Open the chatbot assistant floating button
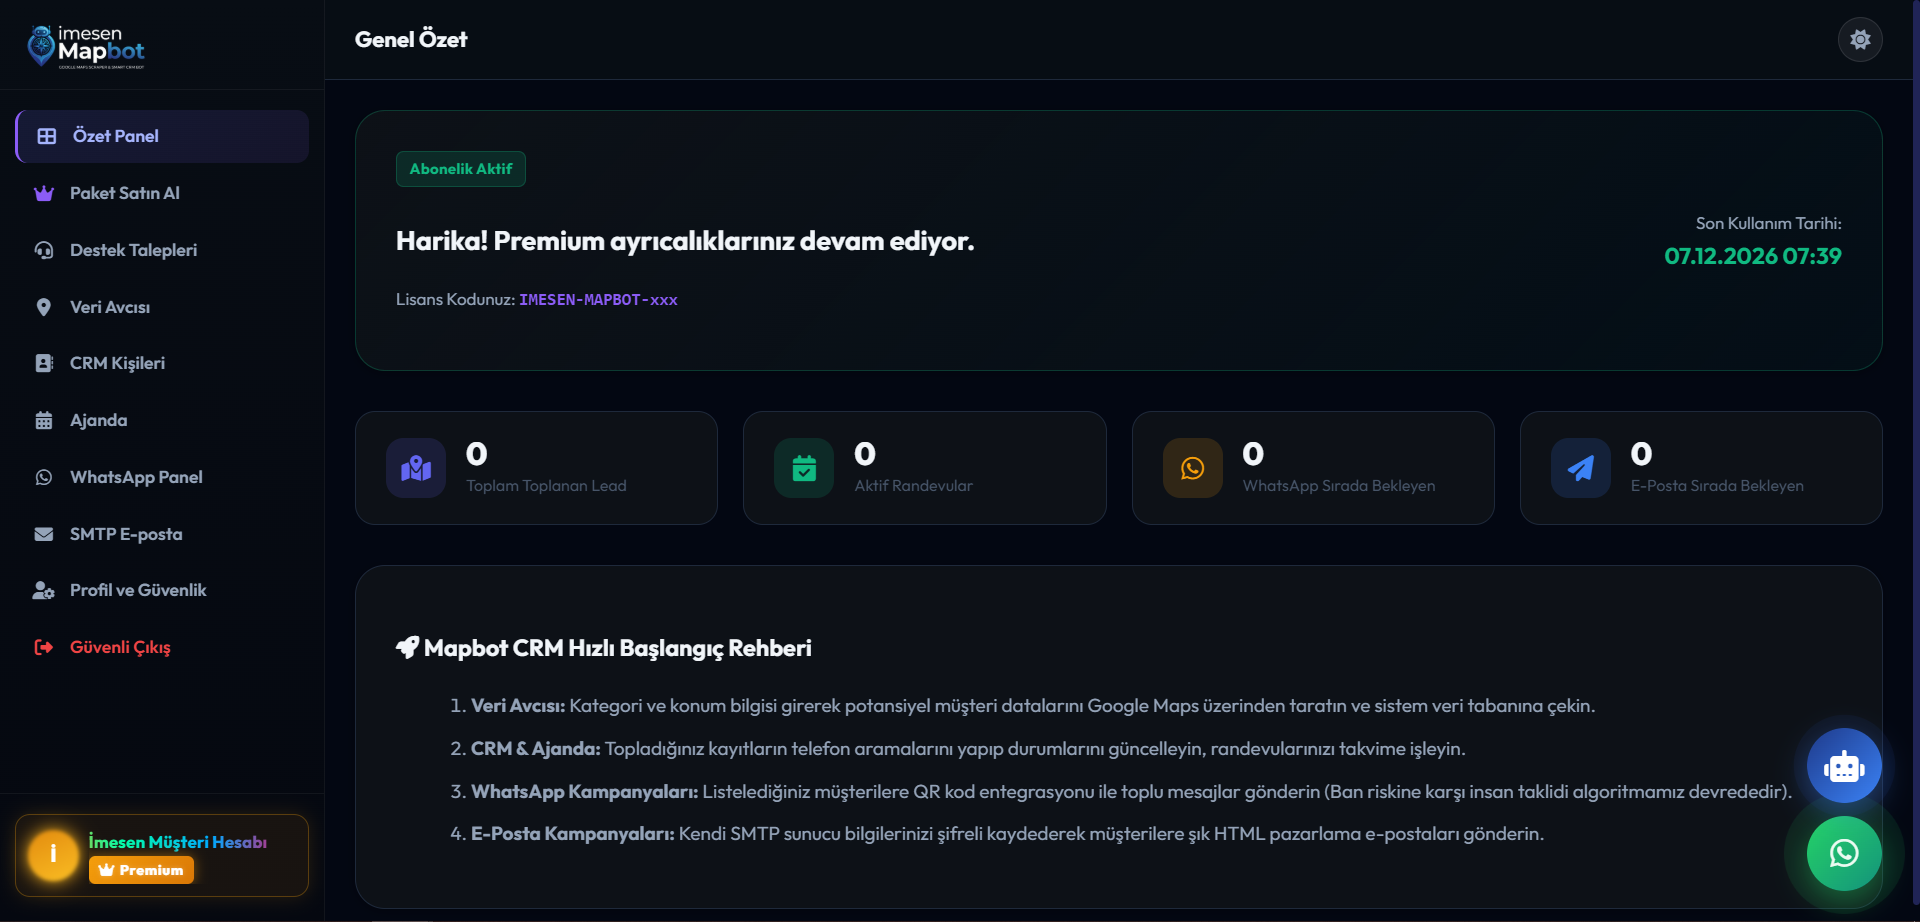 [x=1844, y=767]
